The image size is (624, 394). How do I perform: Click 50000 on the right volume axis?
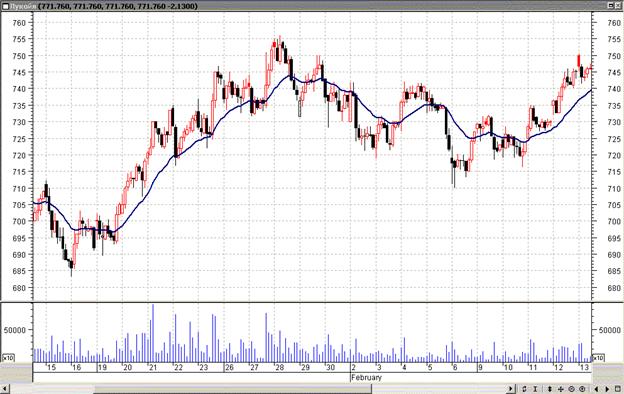(610, 330)
